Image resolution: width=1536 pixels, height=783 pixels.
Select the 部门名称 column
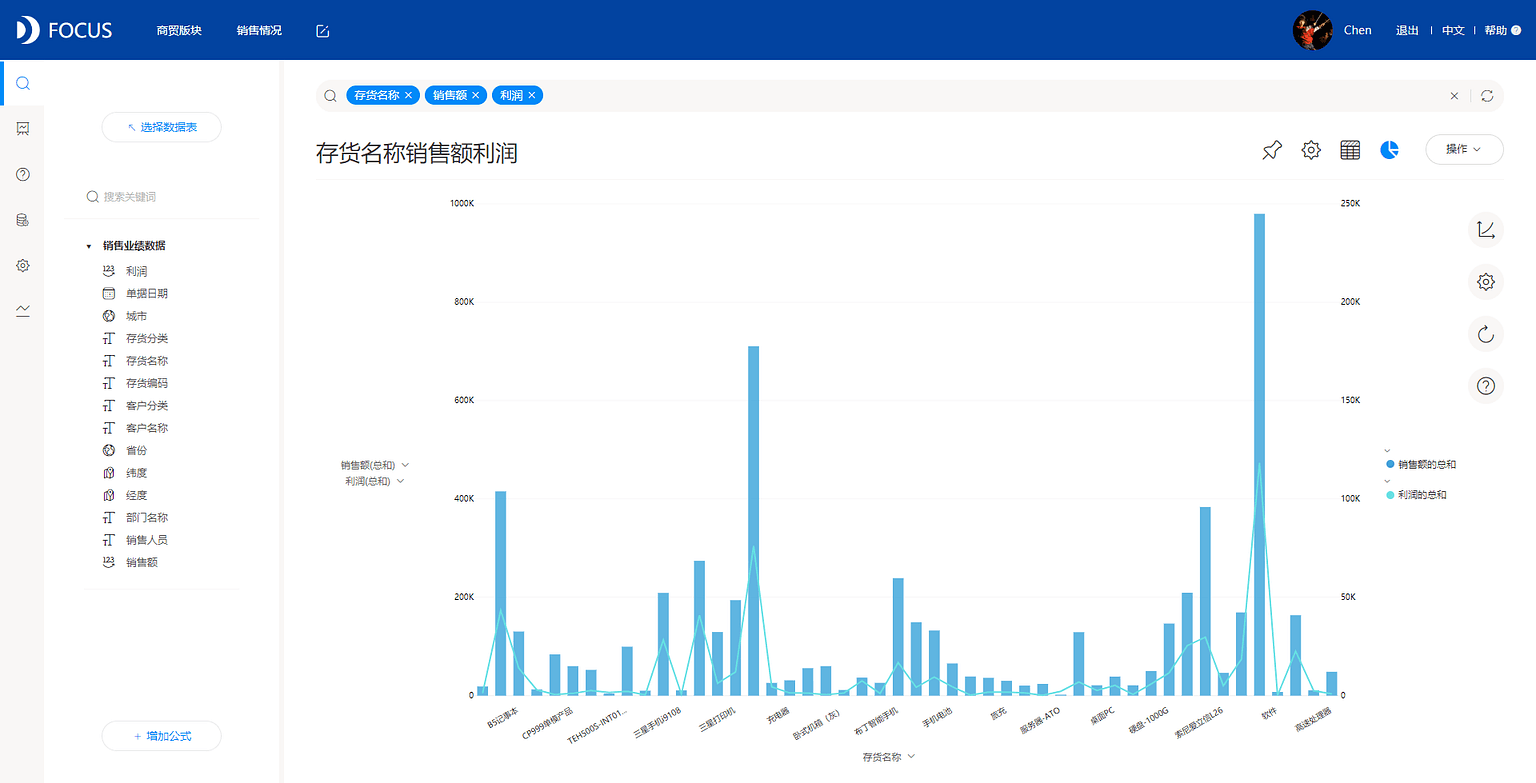point(147,518)
